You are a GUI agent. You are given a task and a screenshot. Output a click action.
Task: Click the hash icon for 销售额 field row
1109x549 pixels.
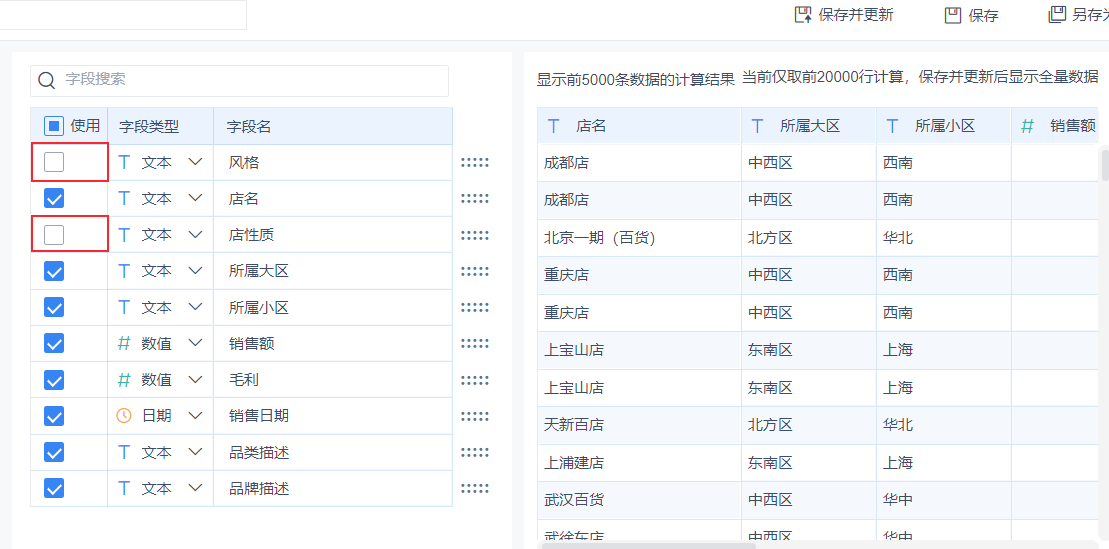pyautogui.click(x=124, y=344)
